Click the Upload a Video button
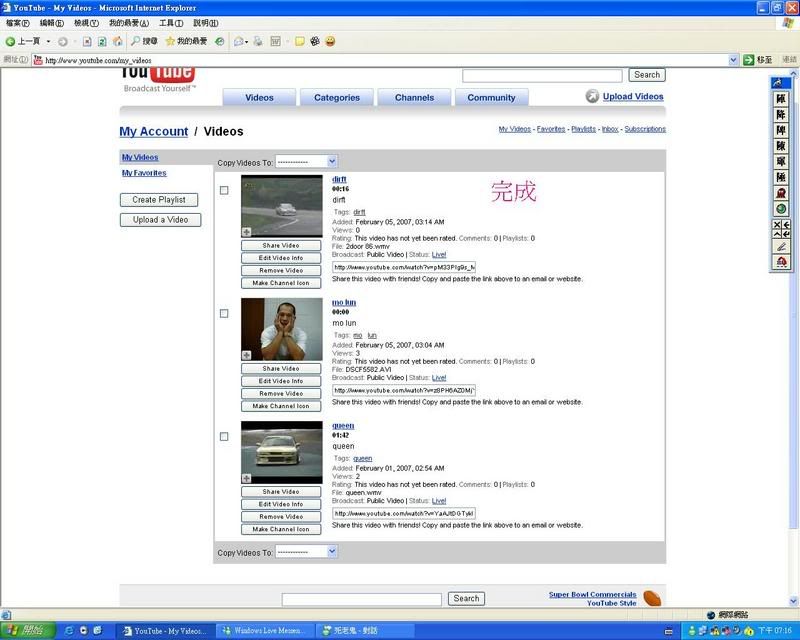800x640 pixels. (x=160, y=219)
